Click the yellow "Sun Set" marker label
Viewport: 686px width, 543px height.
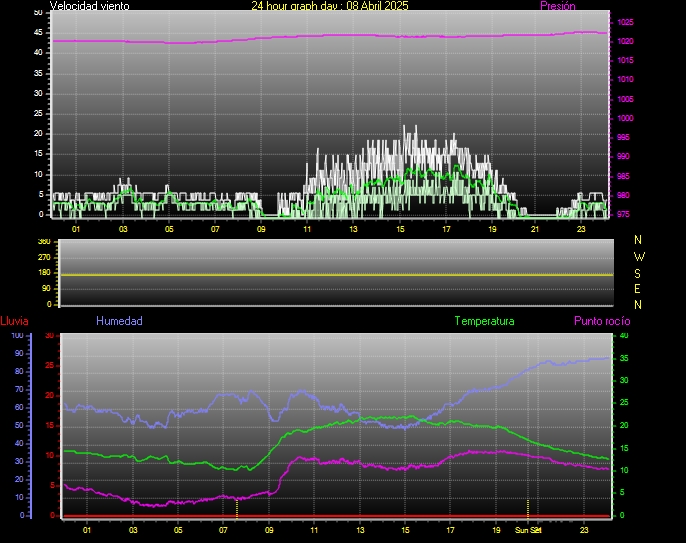[528, 530]
